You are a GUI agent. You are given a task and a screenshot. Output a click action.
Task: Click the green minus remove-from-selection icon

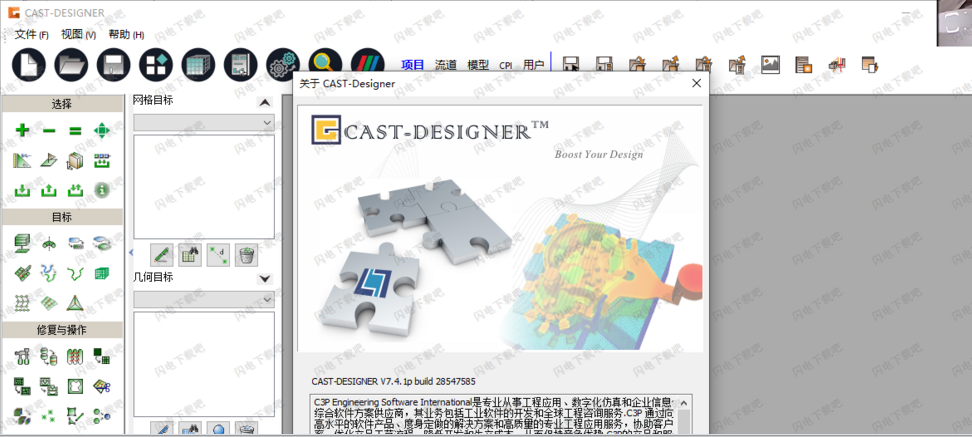pos(49,130)
